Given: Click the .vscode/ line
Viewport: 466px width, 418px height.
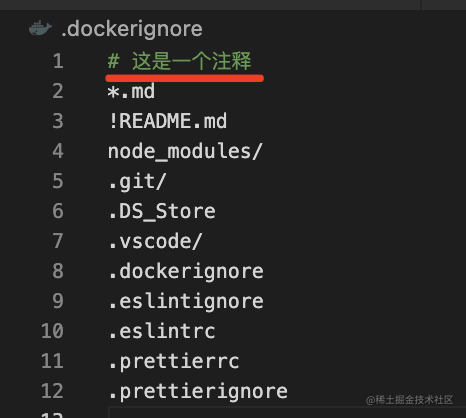Looking at the screenshot, I should click(155, 241).
